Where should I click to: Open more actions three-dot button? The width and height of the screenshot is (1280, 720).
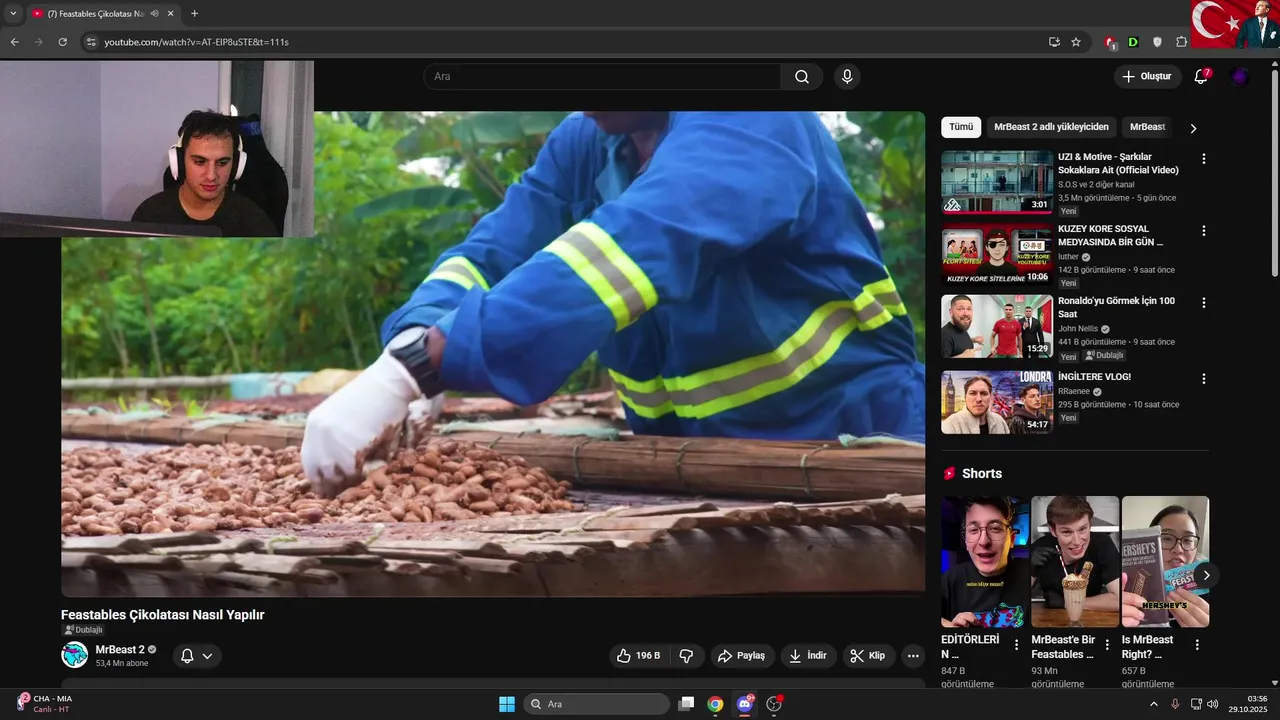tap(912, 656)
